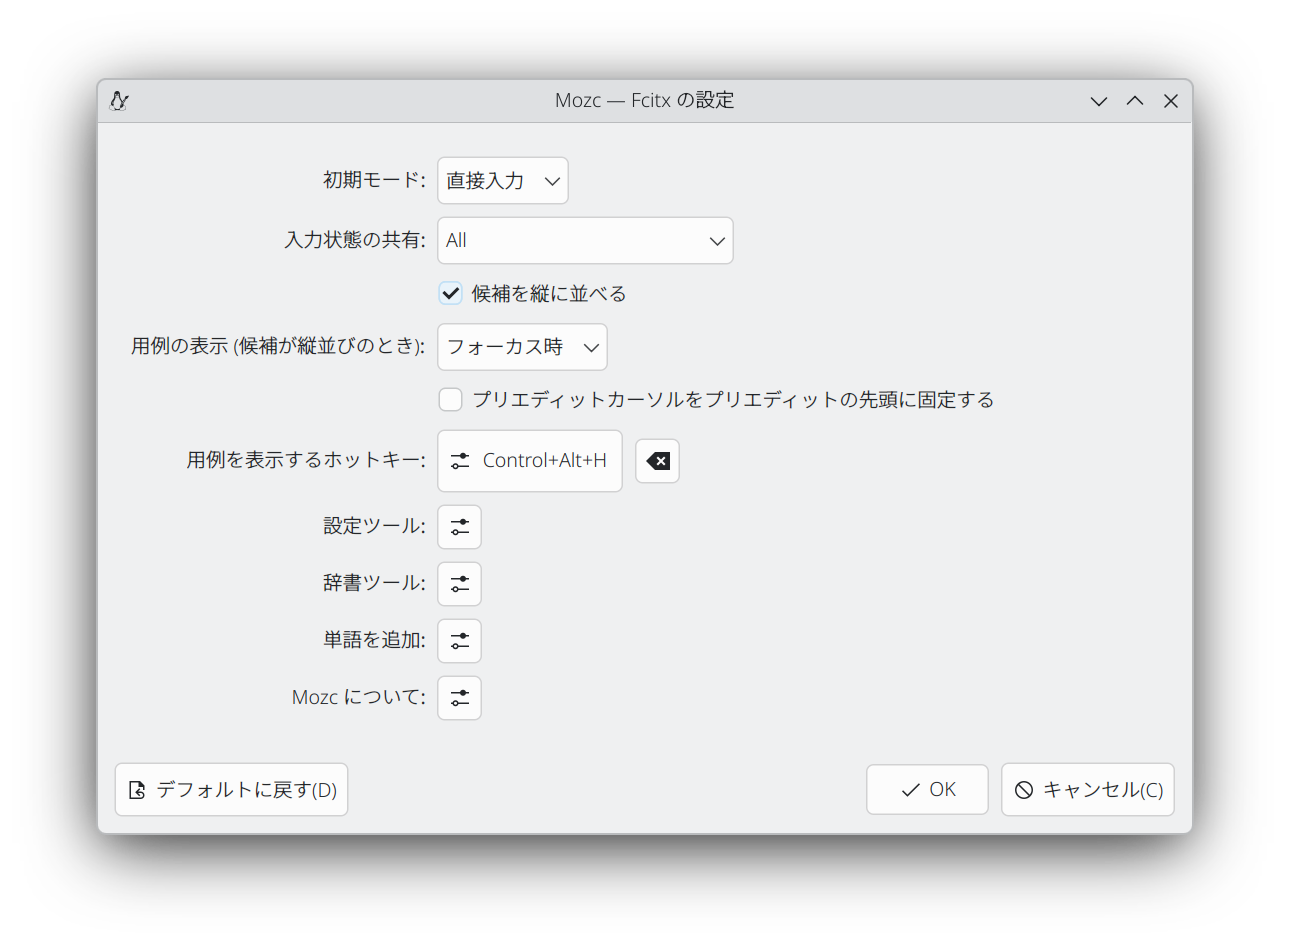Click the document icon on デフォルトに戻す
Viewport: 1289px width, 948px height.
[137, 790]
